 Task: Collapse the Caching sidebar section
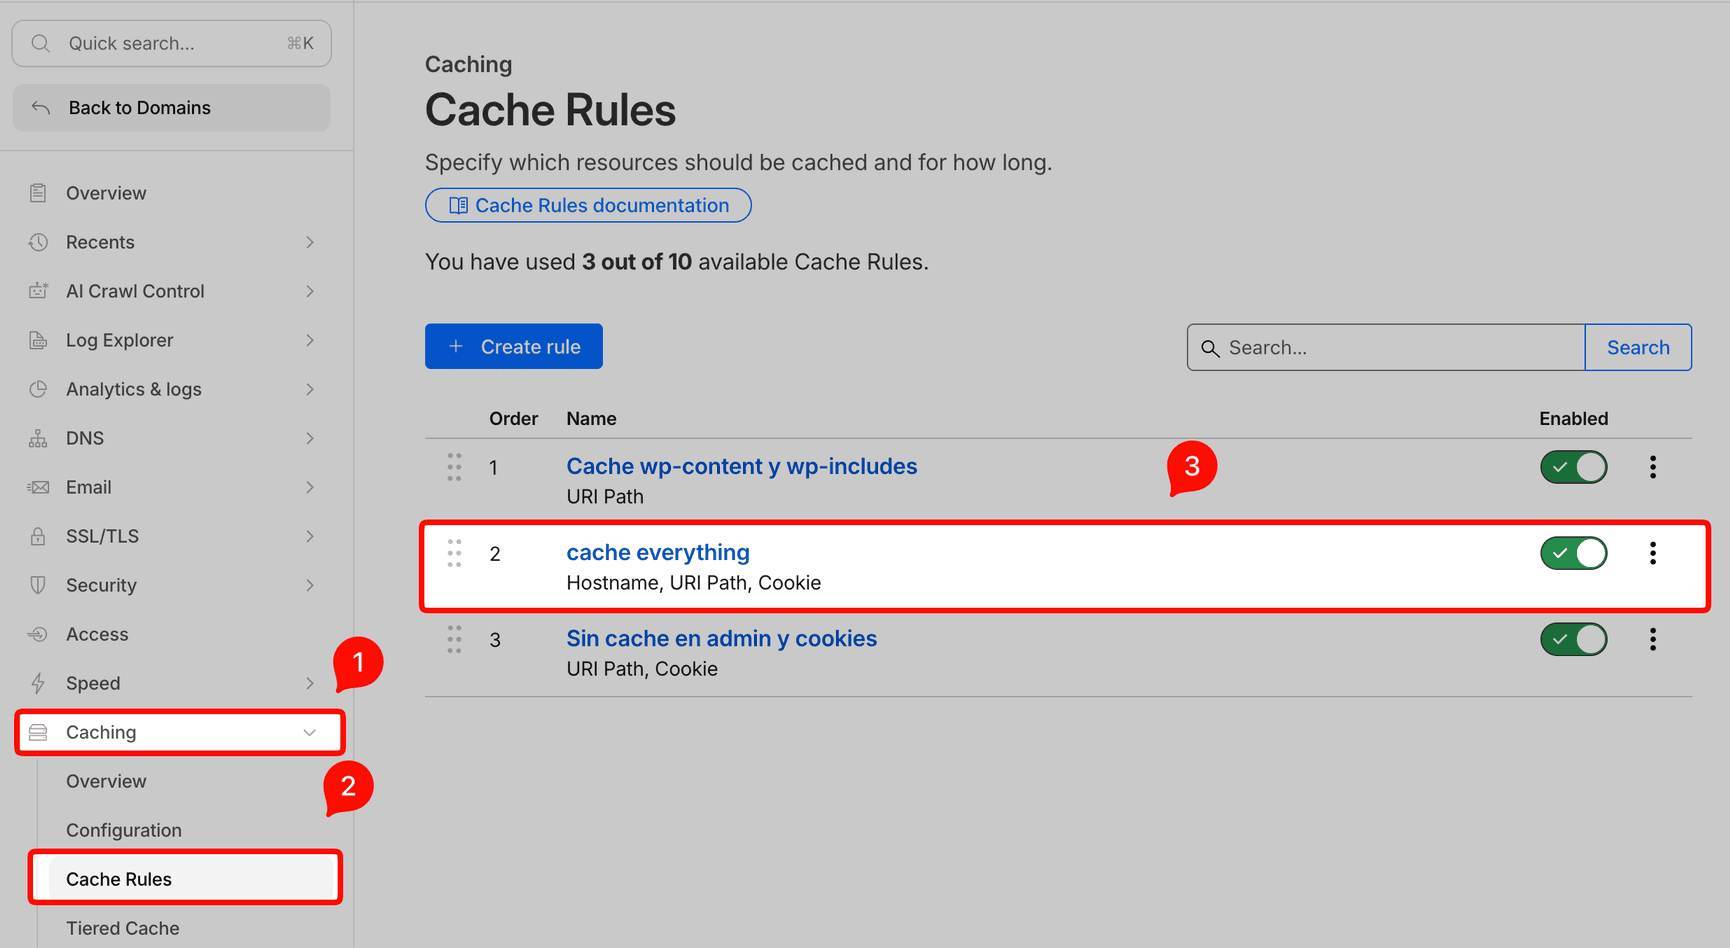click(309, 732)
